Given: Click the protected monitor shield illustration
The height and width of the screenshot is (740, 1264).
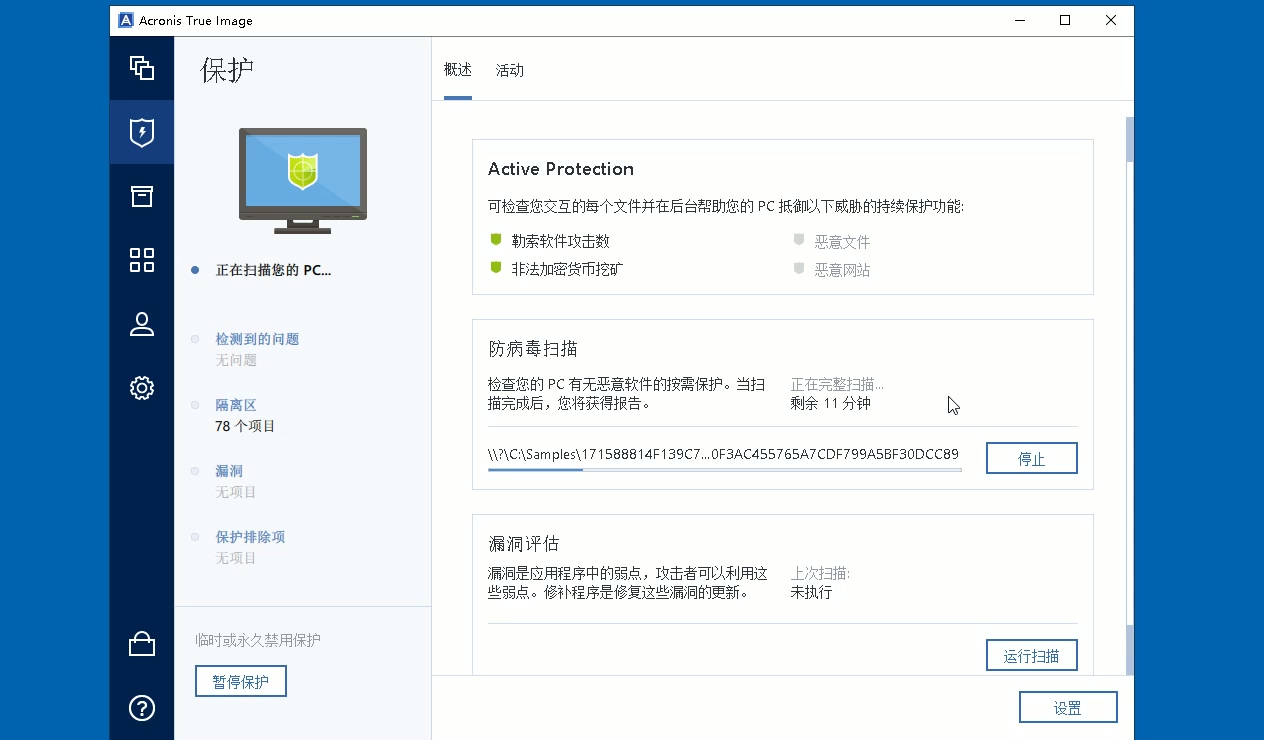Looking at the screenshot, I should [302, 181].
